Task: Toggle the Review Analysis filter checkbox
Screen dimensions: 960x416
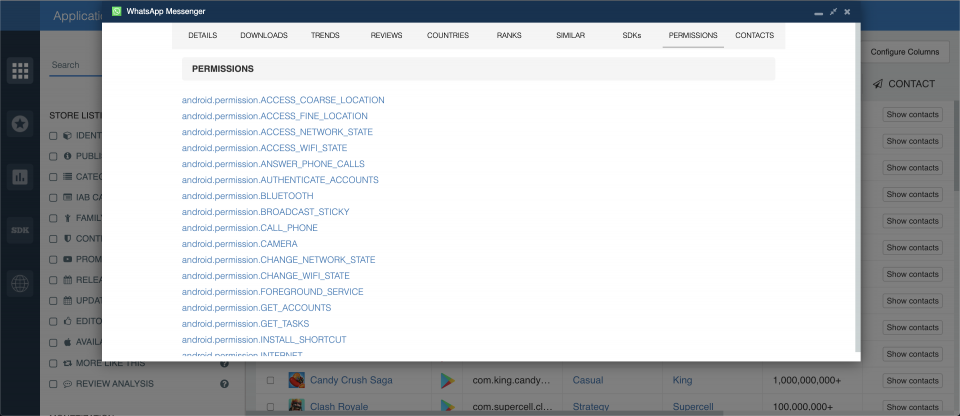Action: (x=53, y=384)
